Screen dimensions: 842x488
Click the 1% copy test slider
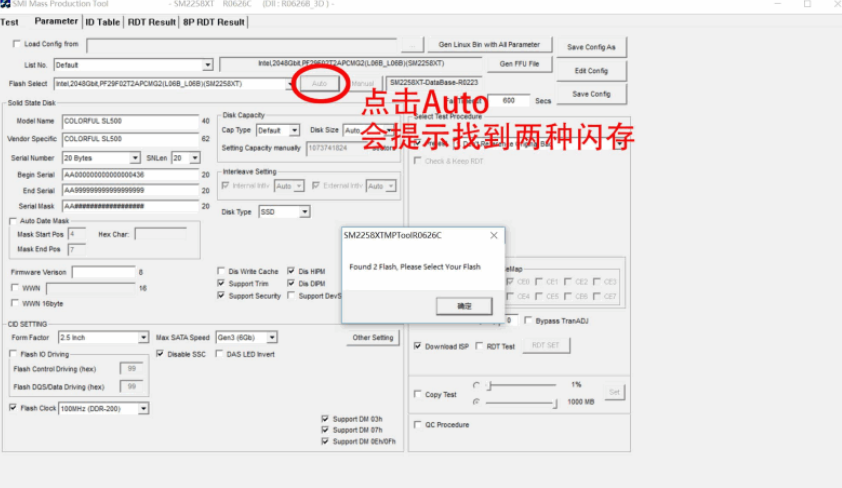[x=521, y=385]
